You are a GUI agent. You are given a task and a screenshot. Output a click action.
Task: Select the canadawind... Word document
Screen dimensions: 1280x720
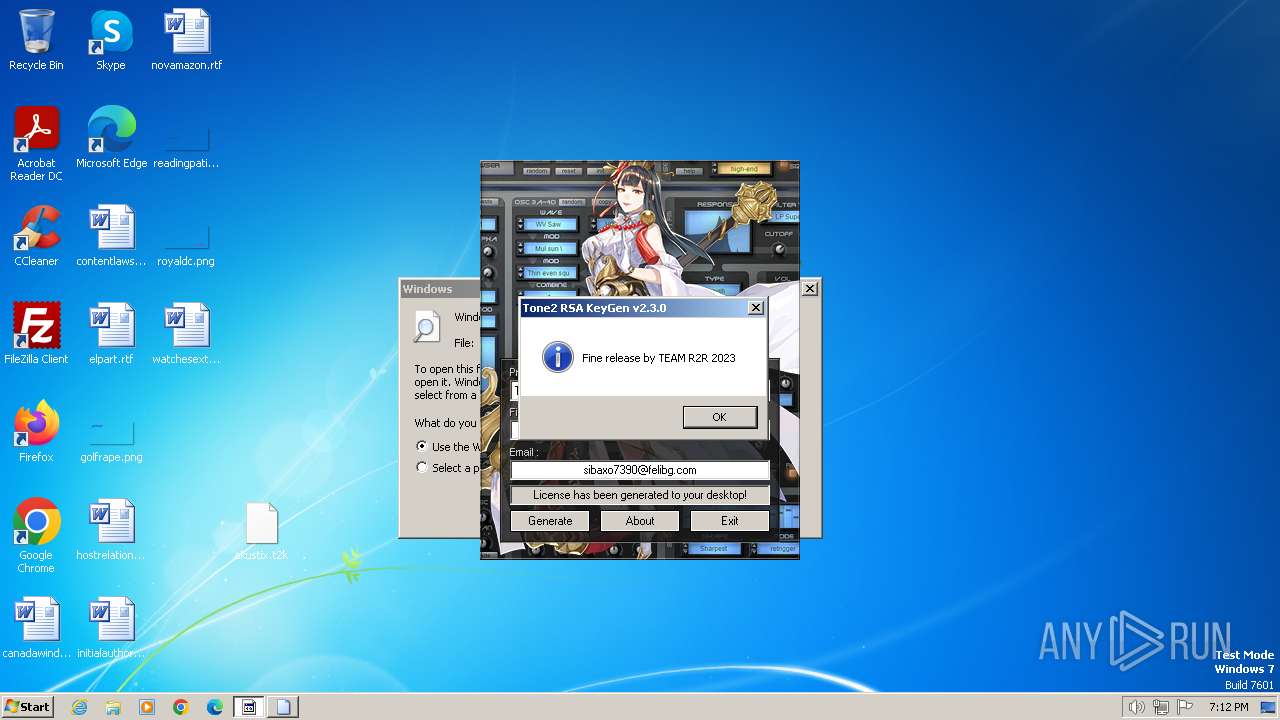[x=36, y=628]
